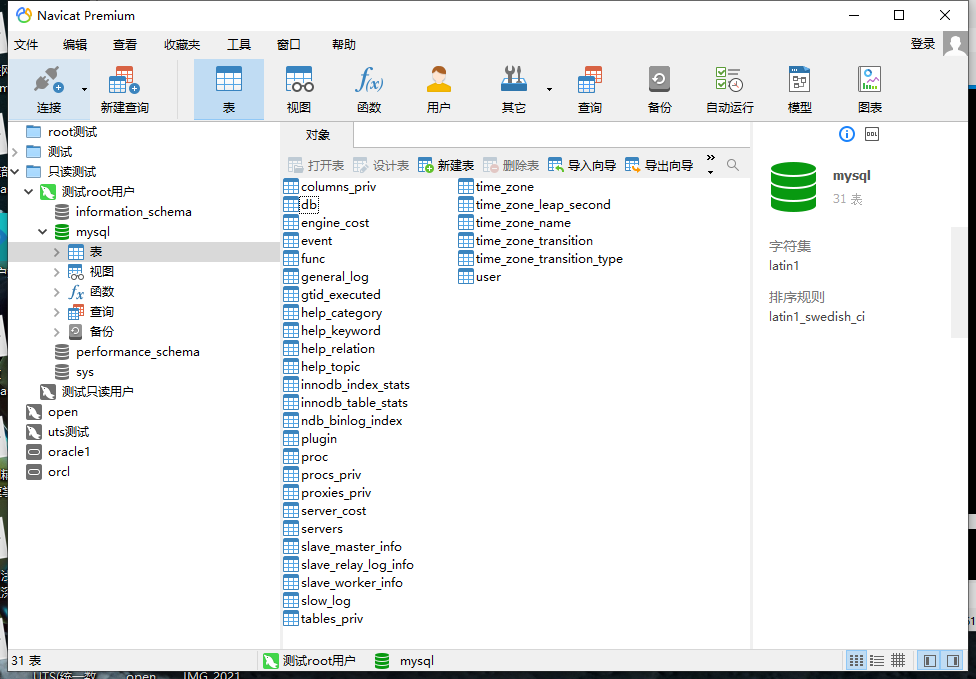
Task: Click 设计表 (Design Table) button
Action: (381, 166)
